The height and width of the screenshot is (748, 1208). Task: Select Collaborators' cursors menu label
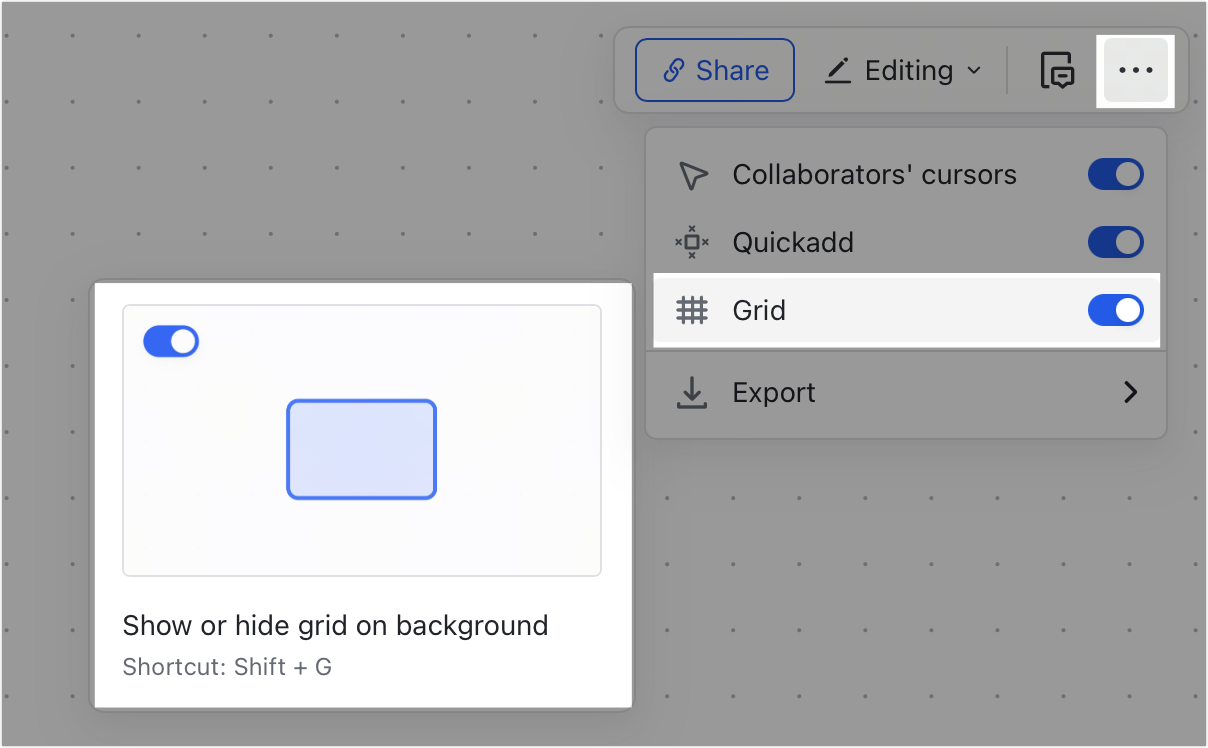(x=874, y=174)
